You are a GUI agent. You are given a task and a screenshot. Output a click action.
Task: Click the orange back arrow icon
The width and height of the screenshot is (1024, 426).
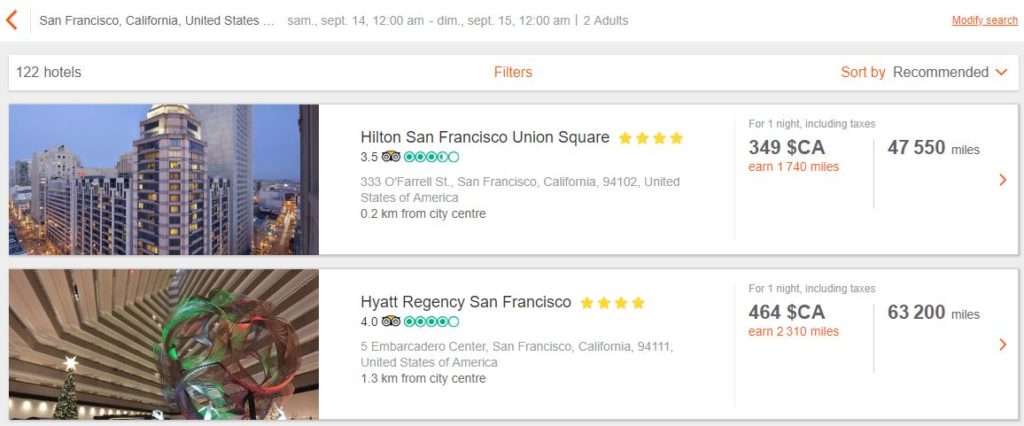(12, 20)
